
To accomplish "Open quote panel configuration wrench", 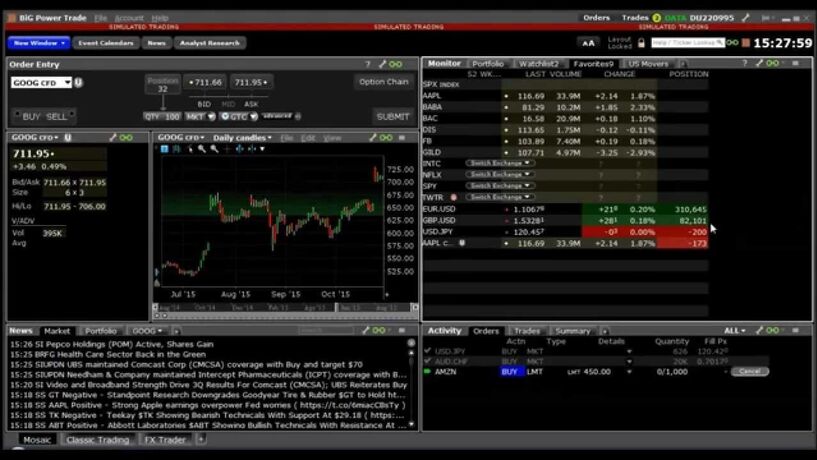I will 113,138.
